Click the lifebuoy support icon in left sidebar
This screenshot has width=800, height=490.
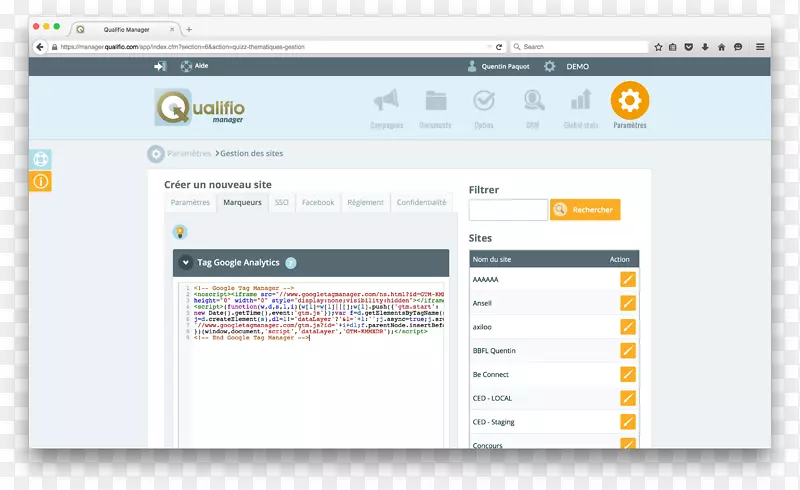41,159
